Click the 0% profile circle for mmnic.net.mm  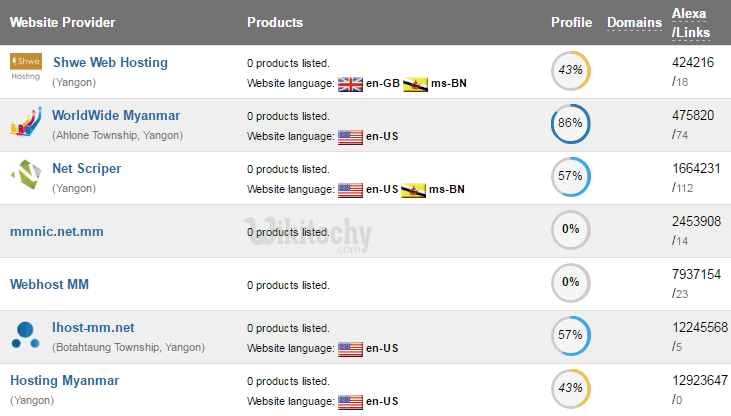coord(570,229)
